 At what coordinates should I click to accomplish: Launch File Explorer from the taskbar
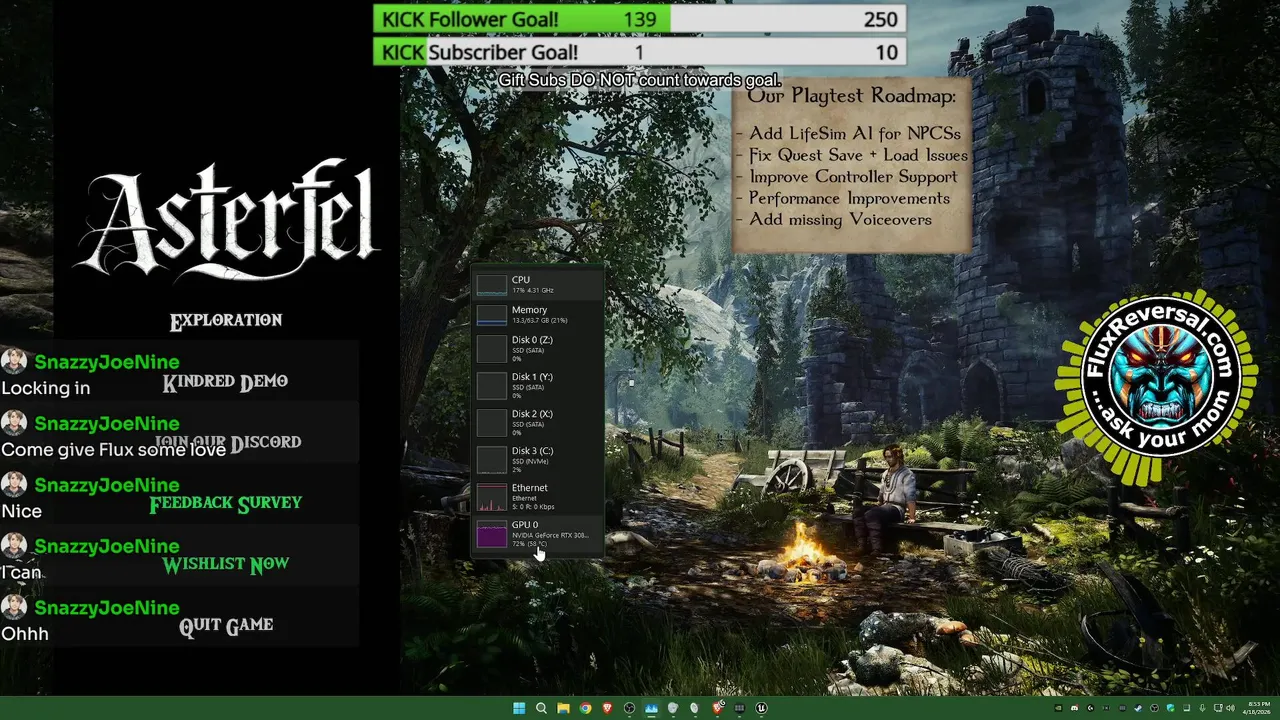[x=563, y=708]
